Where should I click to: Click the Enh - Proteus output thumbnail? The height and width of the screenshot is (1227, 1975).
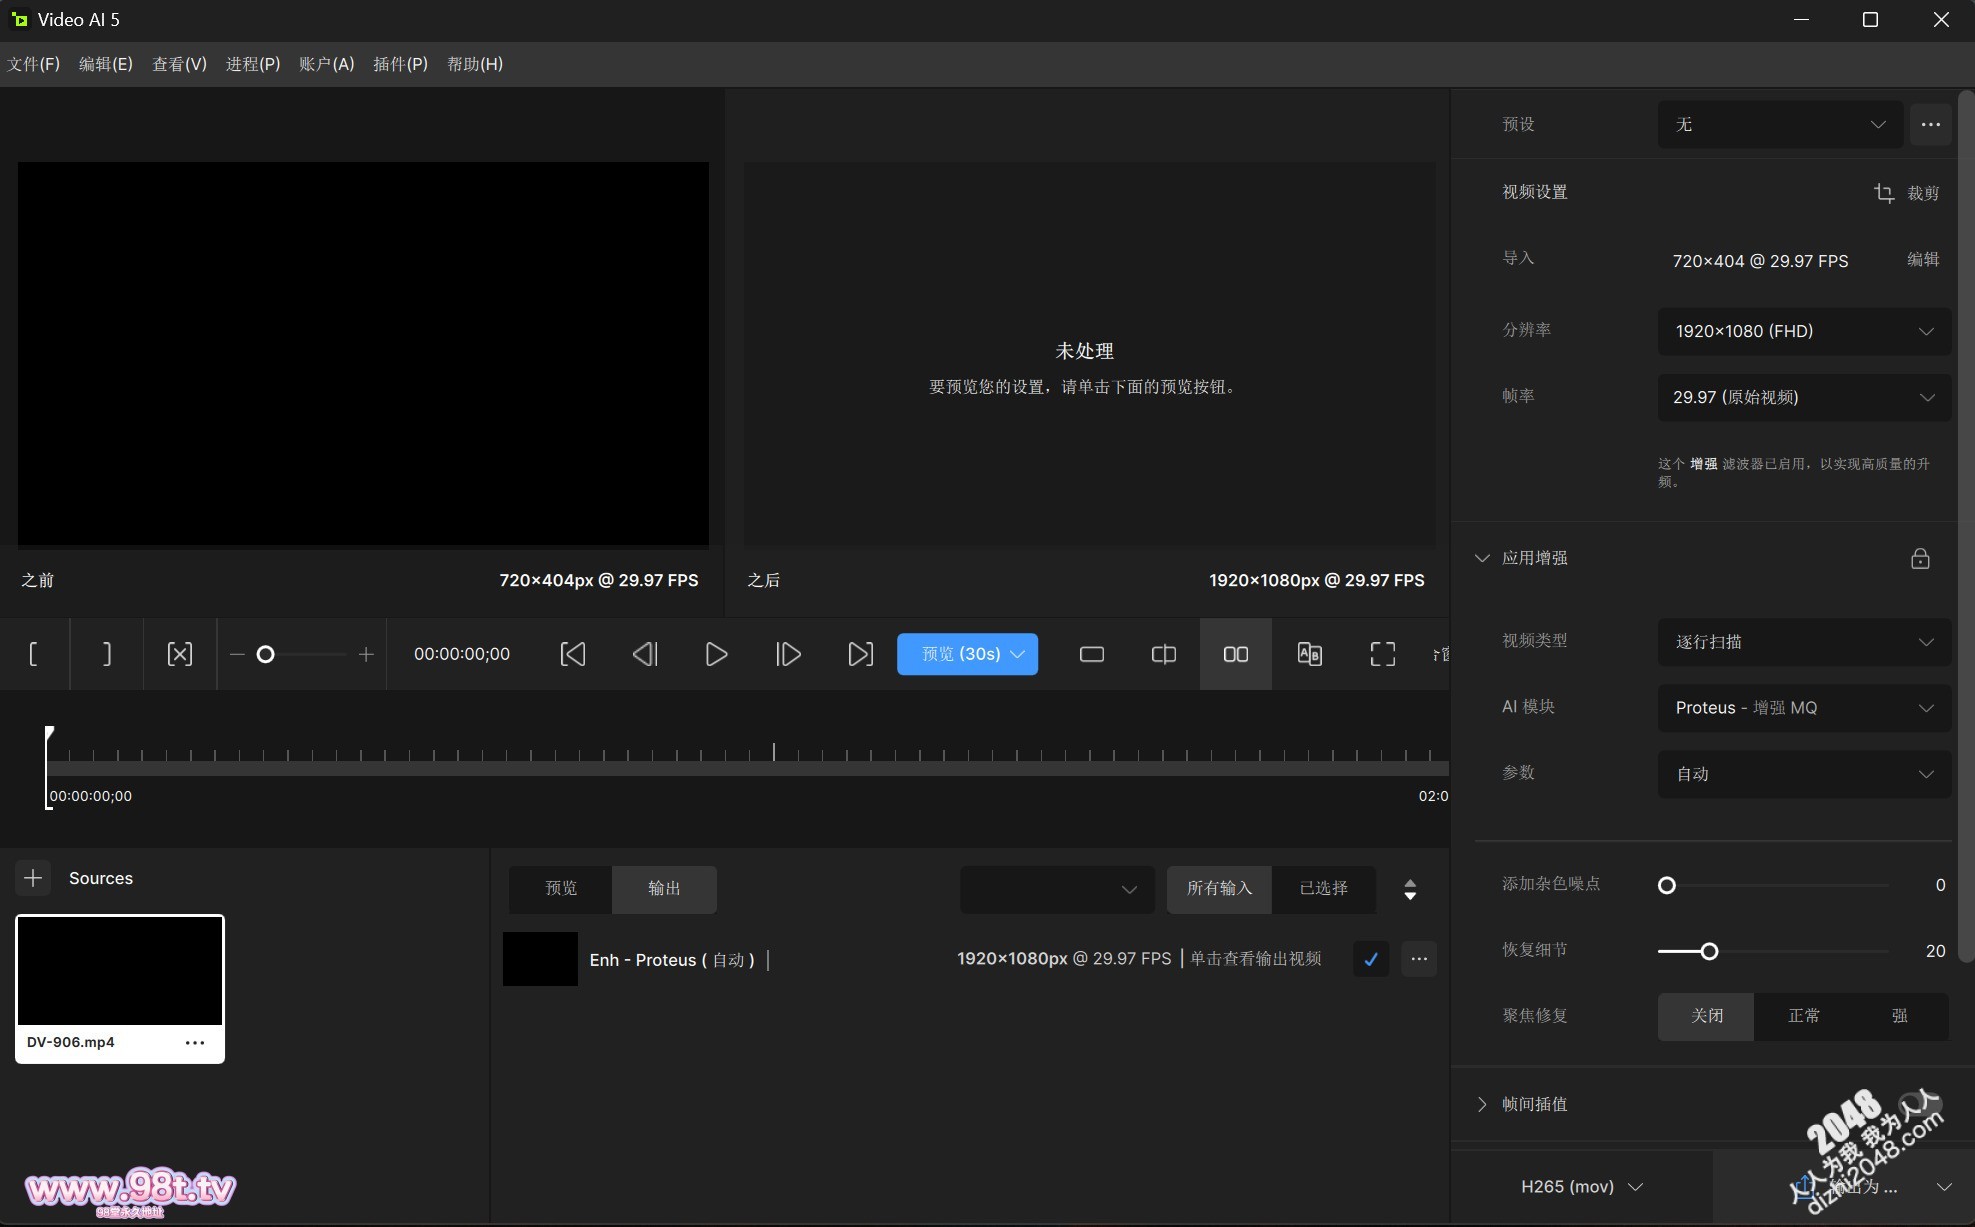click(x=540, y=959)
